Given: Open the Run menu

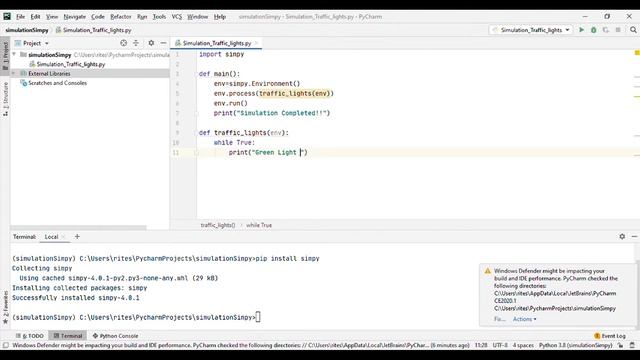Looking at the screenshot, I should click(142, 17).
